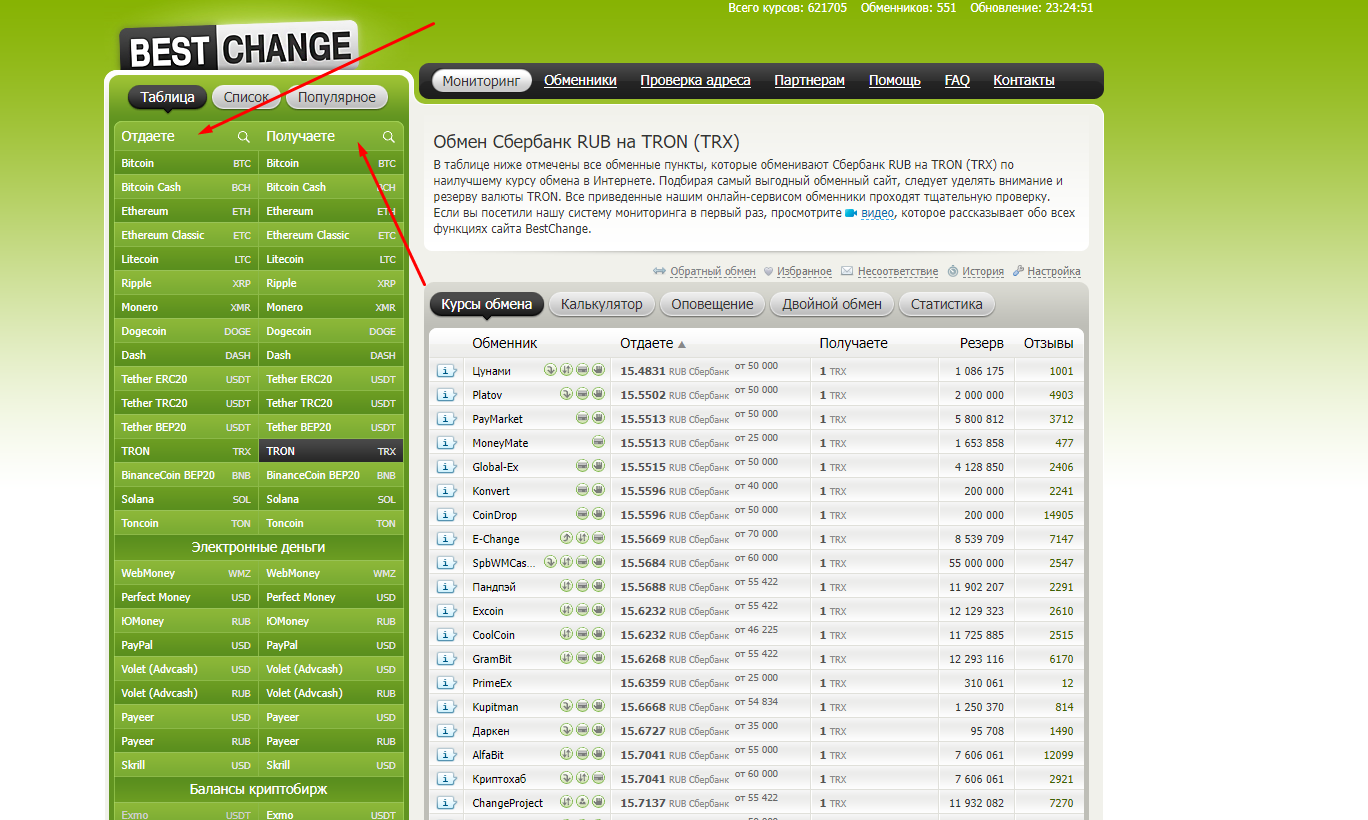The image size is (1368, 820).
Task: Open the info icon for SpbWMCas
Action: [446, 563]
